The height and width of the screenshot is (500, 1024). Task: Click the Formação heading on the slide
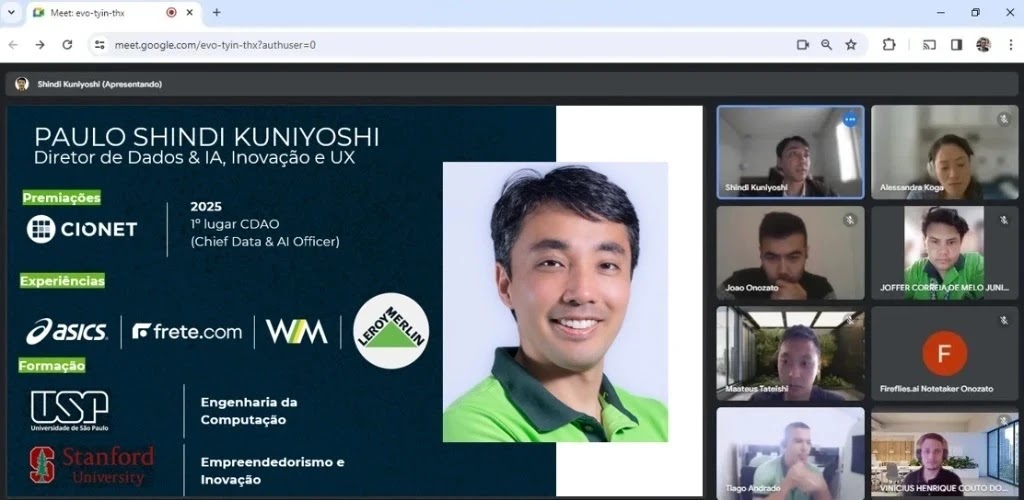(x=52, y=366)
